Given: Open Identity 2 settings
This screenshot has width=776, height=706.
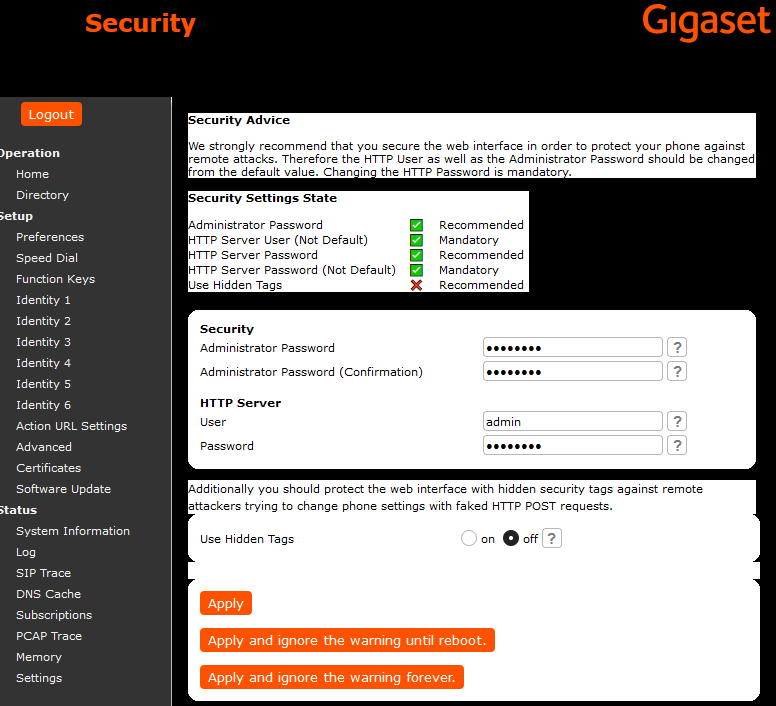Looking at the screenshot, I should pos(43,321).
